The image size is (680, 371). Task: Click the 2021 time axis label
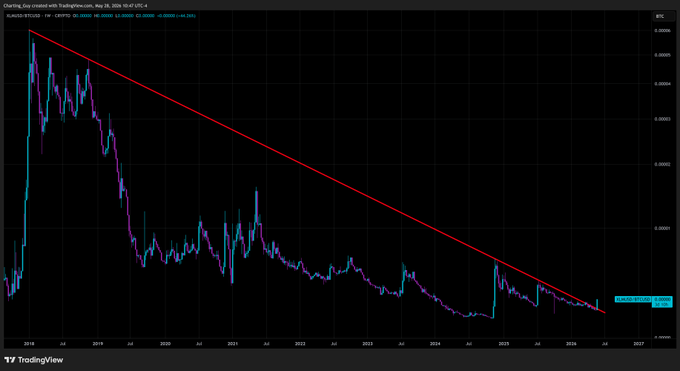pyautogui.click(x=232, y=344)
